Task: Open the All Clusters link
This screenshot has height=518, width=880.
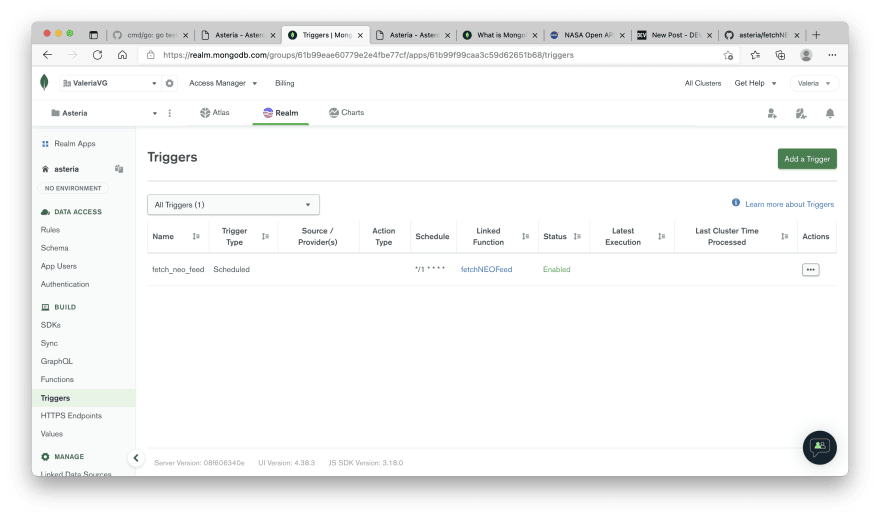Action: [703, 83]
